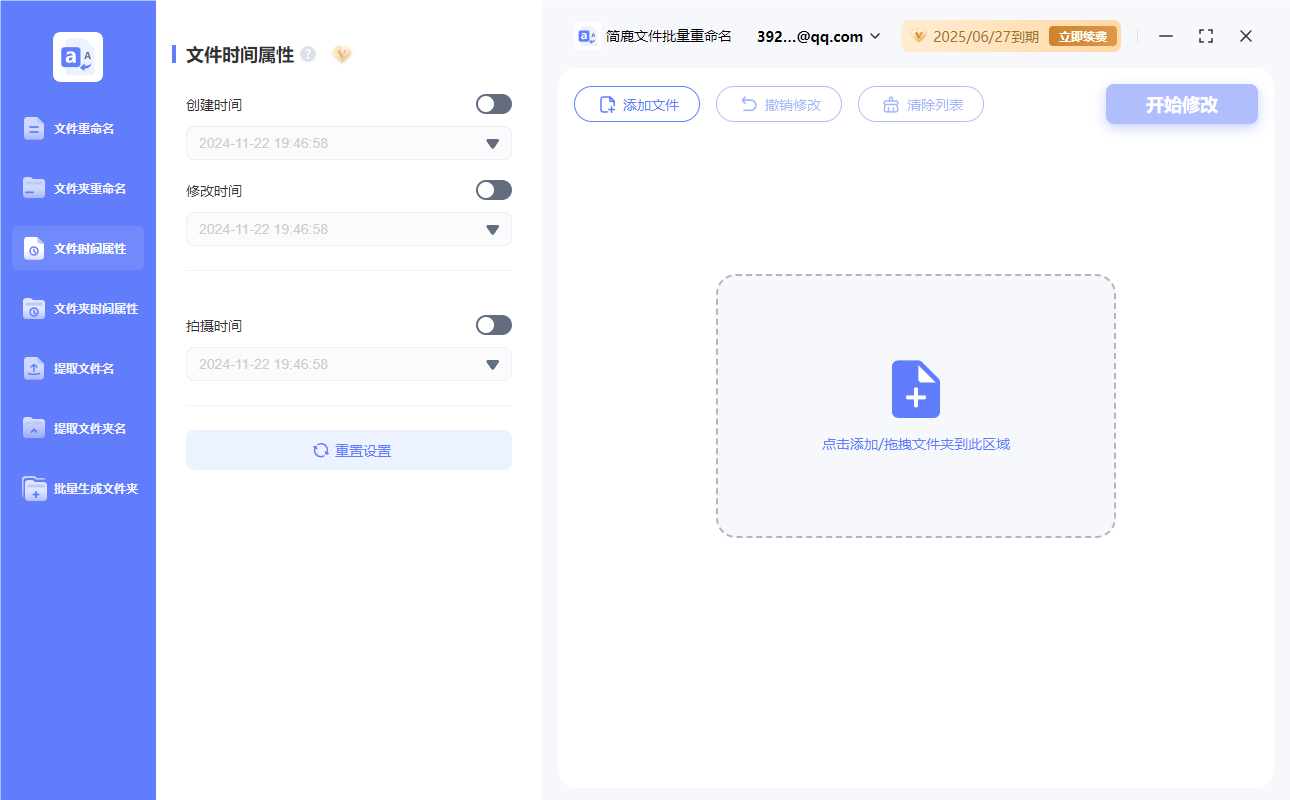
Task: Select the 文件重命名 sidebar tool
Action: [77, 128]
